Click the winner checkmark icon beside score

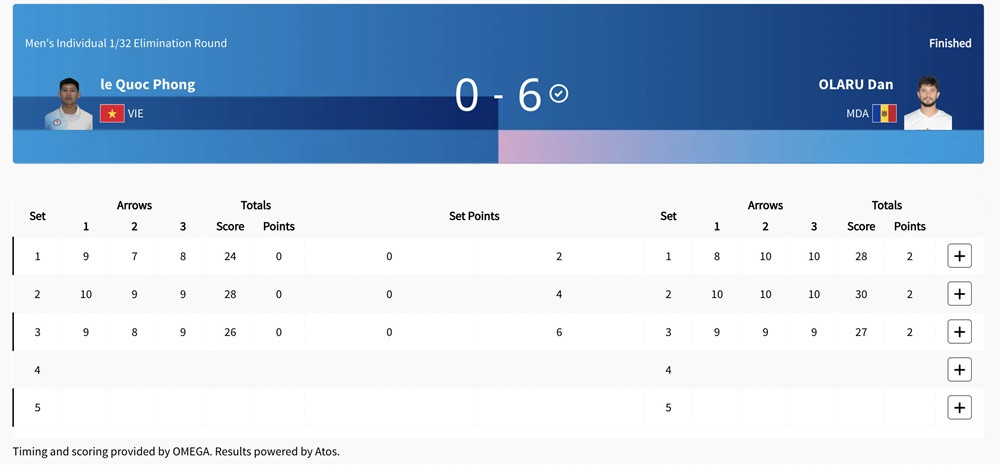pyautogui.click(x=559, y=93)
